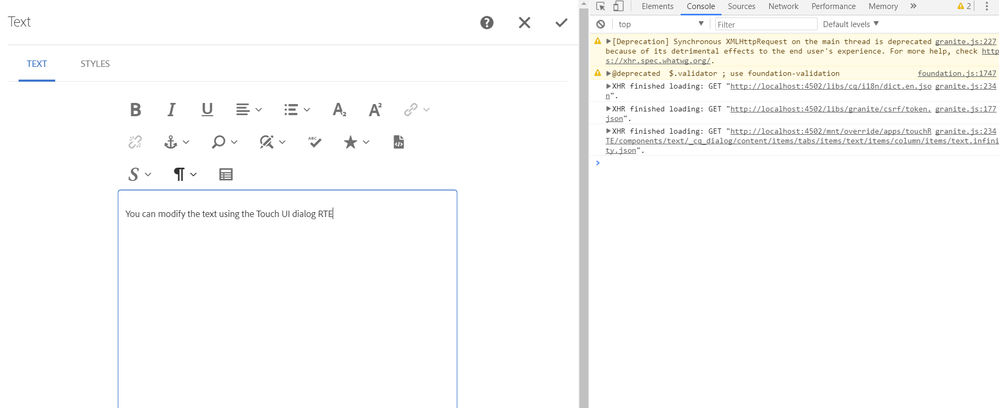Expand the Deprecation warning message
This screenshot has width=999, height=408.
click(608, 41)
